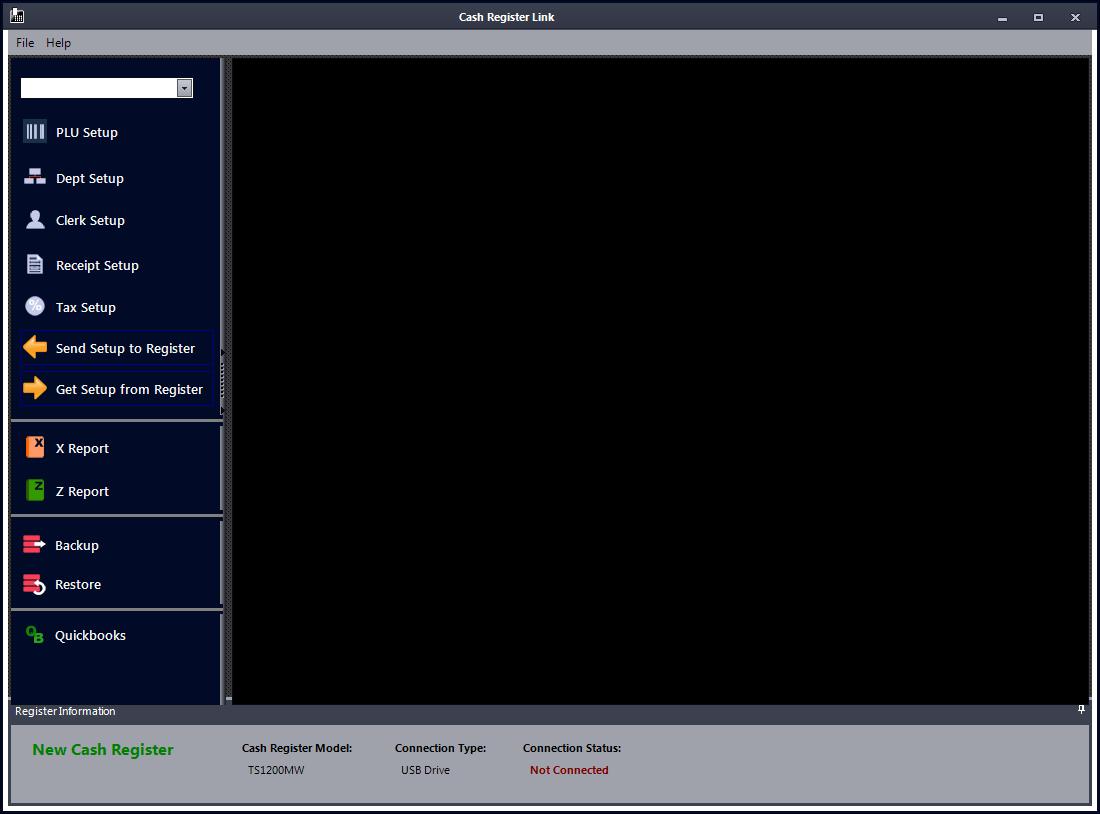Open the File menu
Viewport: 1100px width, 814px height.
pyautogui.click(x=25, y=43)
